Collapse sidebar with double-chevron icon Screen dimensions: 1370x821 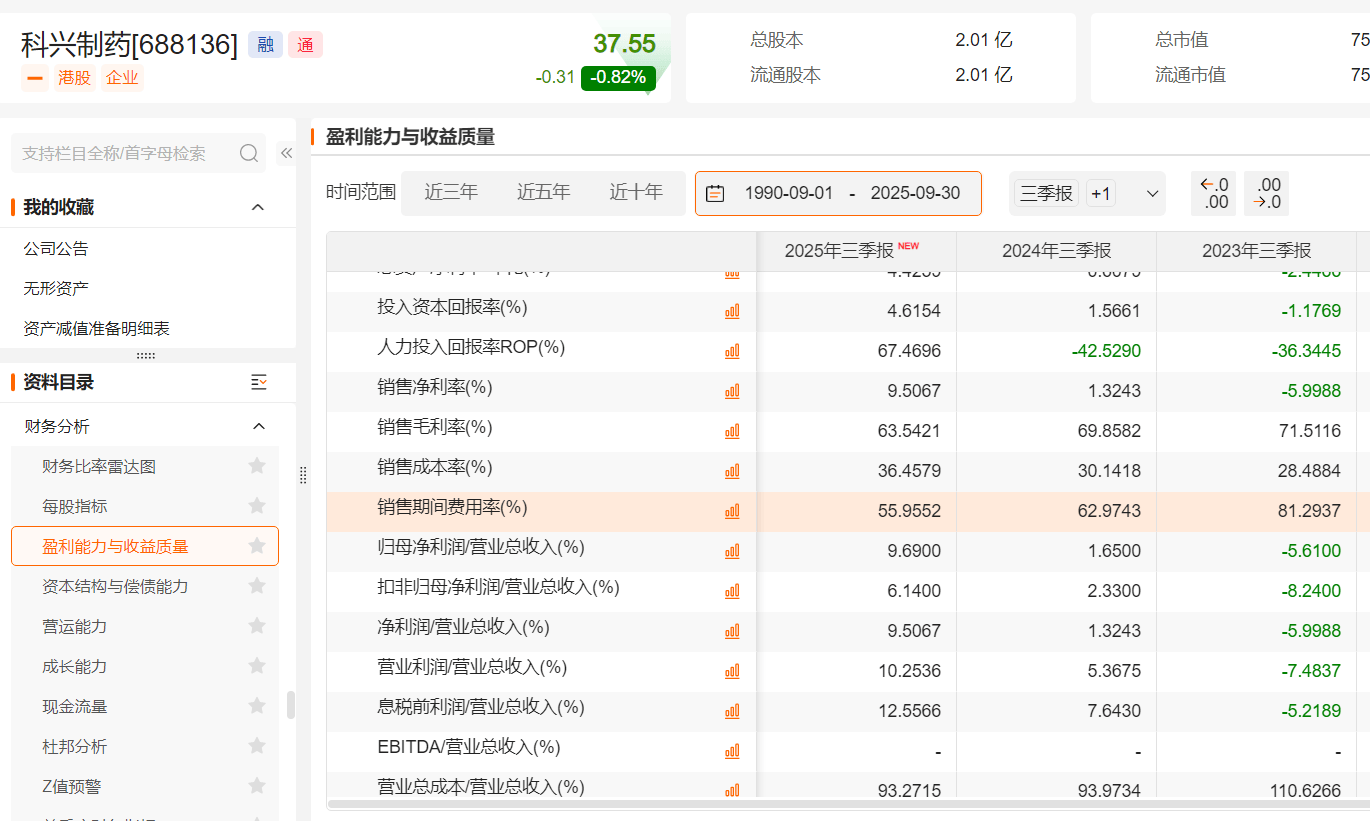coord(286,153)
